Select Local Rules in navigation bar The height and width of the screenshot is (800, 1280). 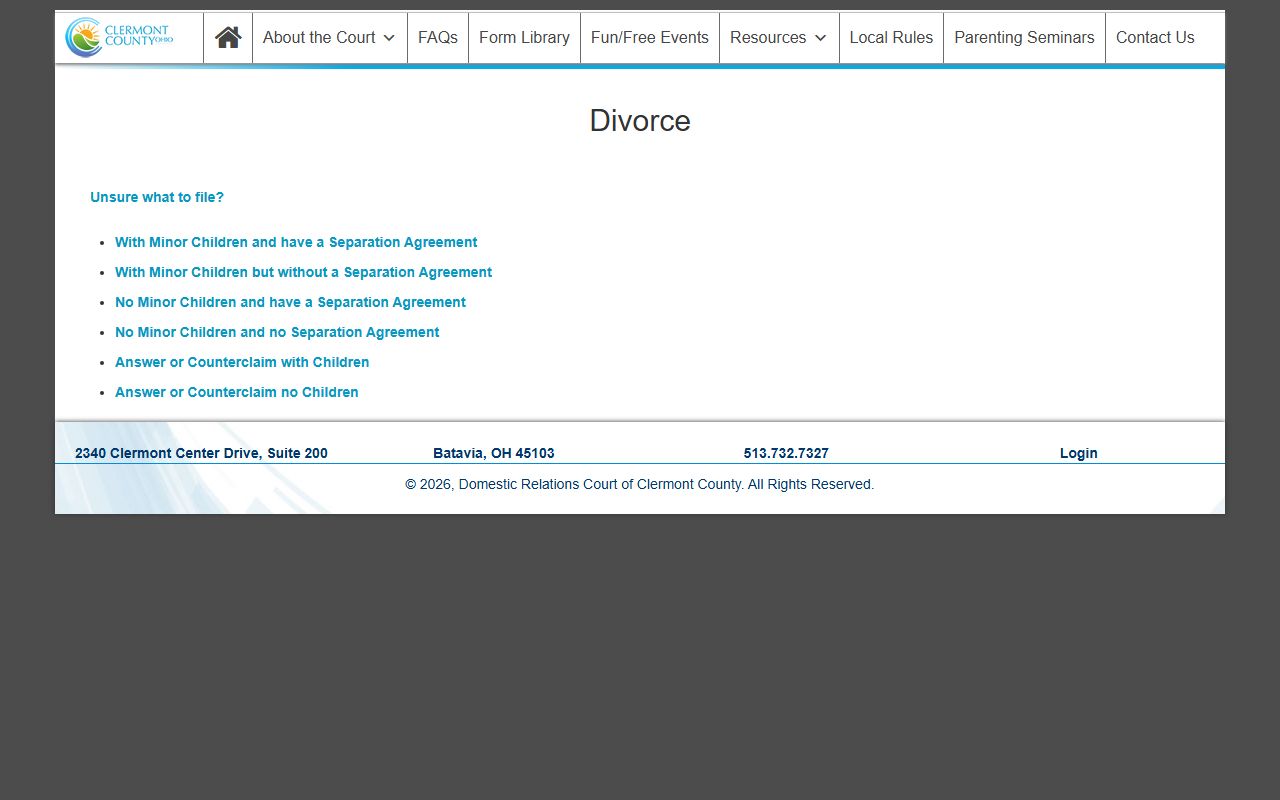[891, 38]
